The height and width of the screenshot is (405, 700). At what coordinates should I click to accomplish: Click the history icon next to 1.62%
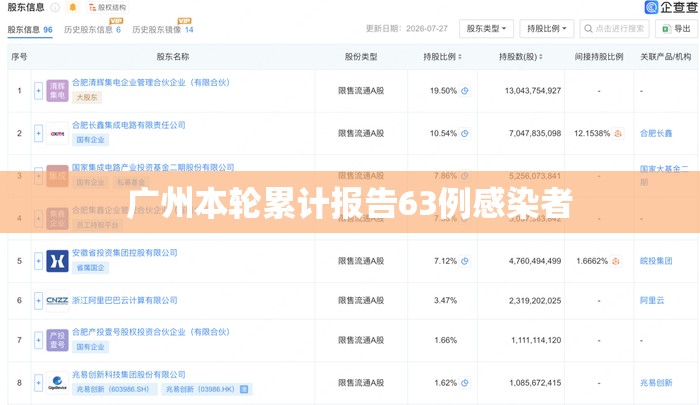465,383
